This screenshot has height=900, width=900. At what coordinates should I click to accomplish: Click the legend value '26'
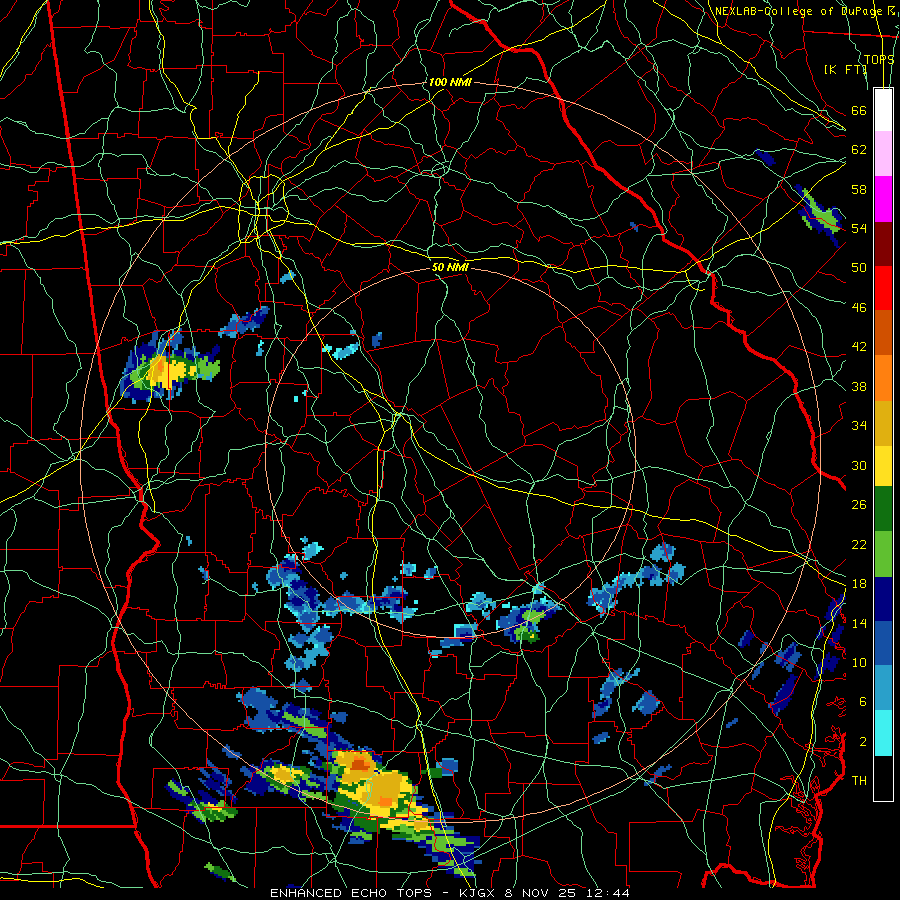(859, 505)
